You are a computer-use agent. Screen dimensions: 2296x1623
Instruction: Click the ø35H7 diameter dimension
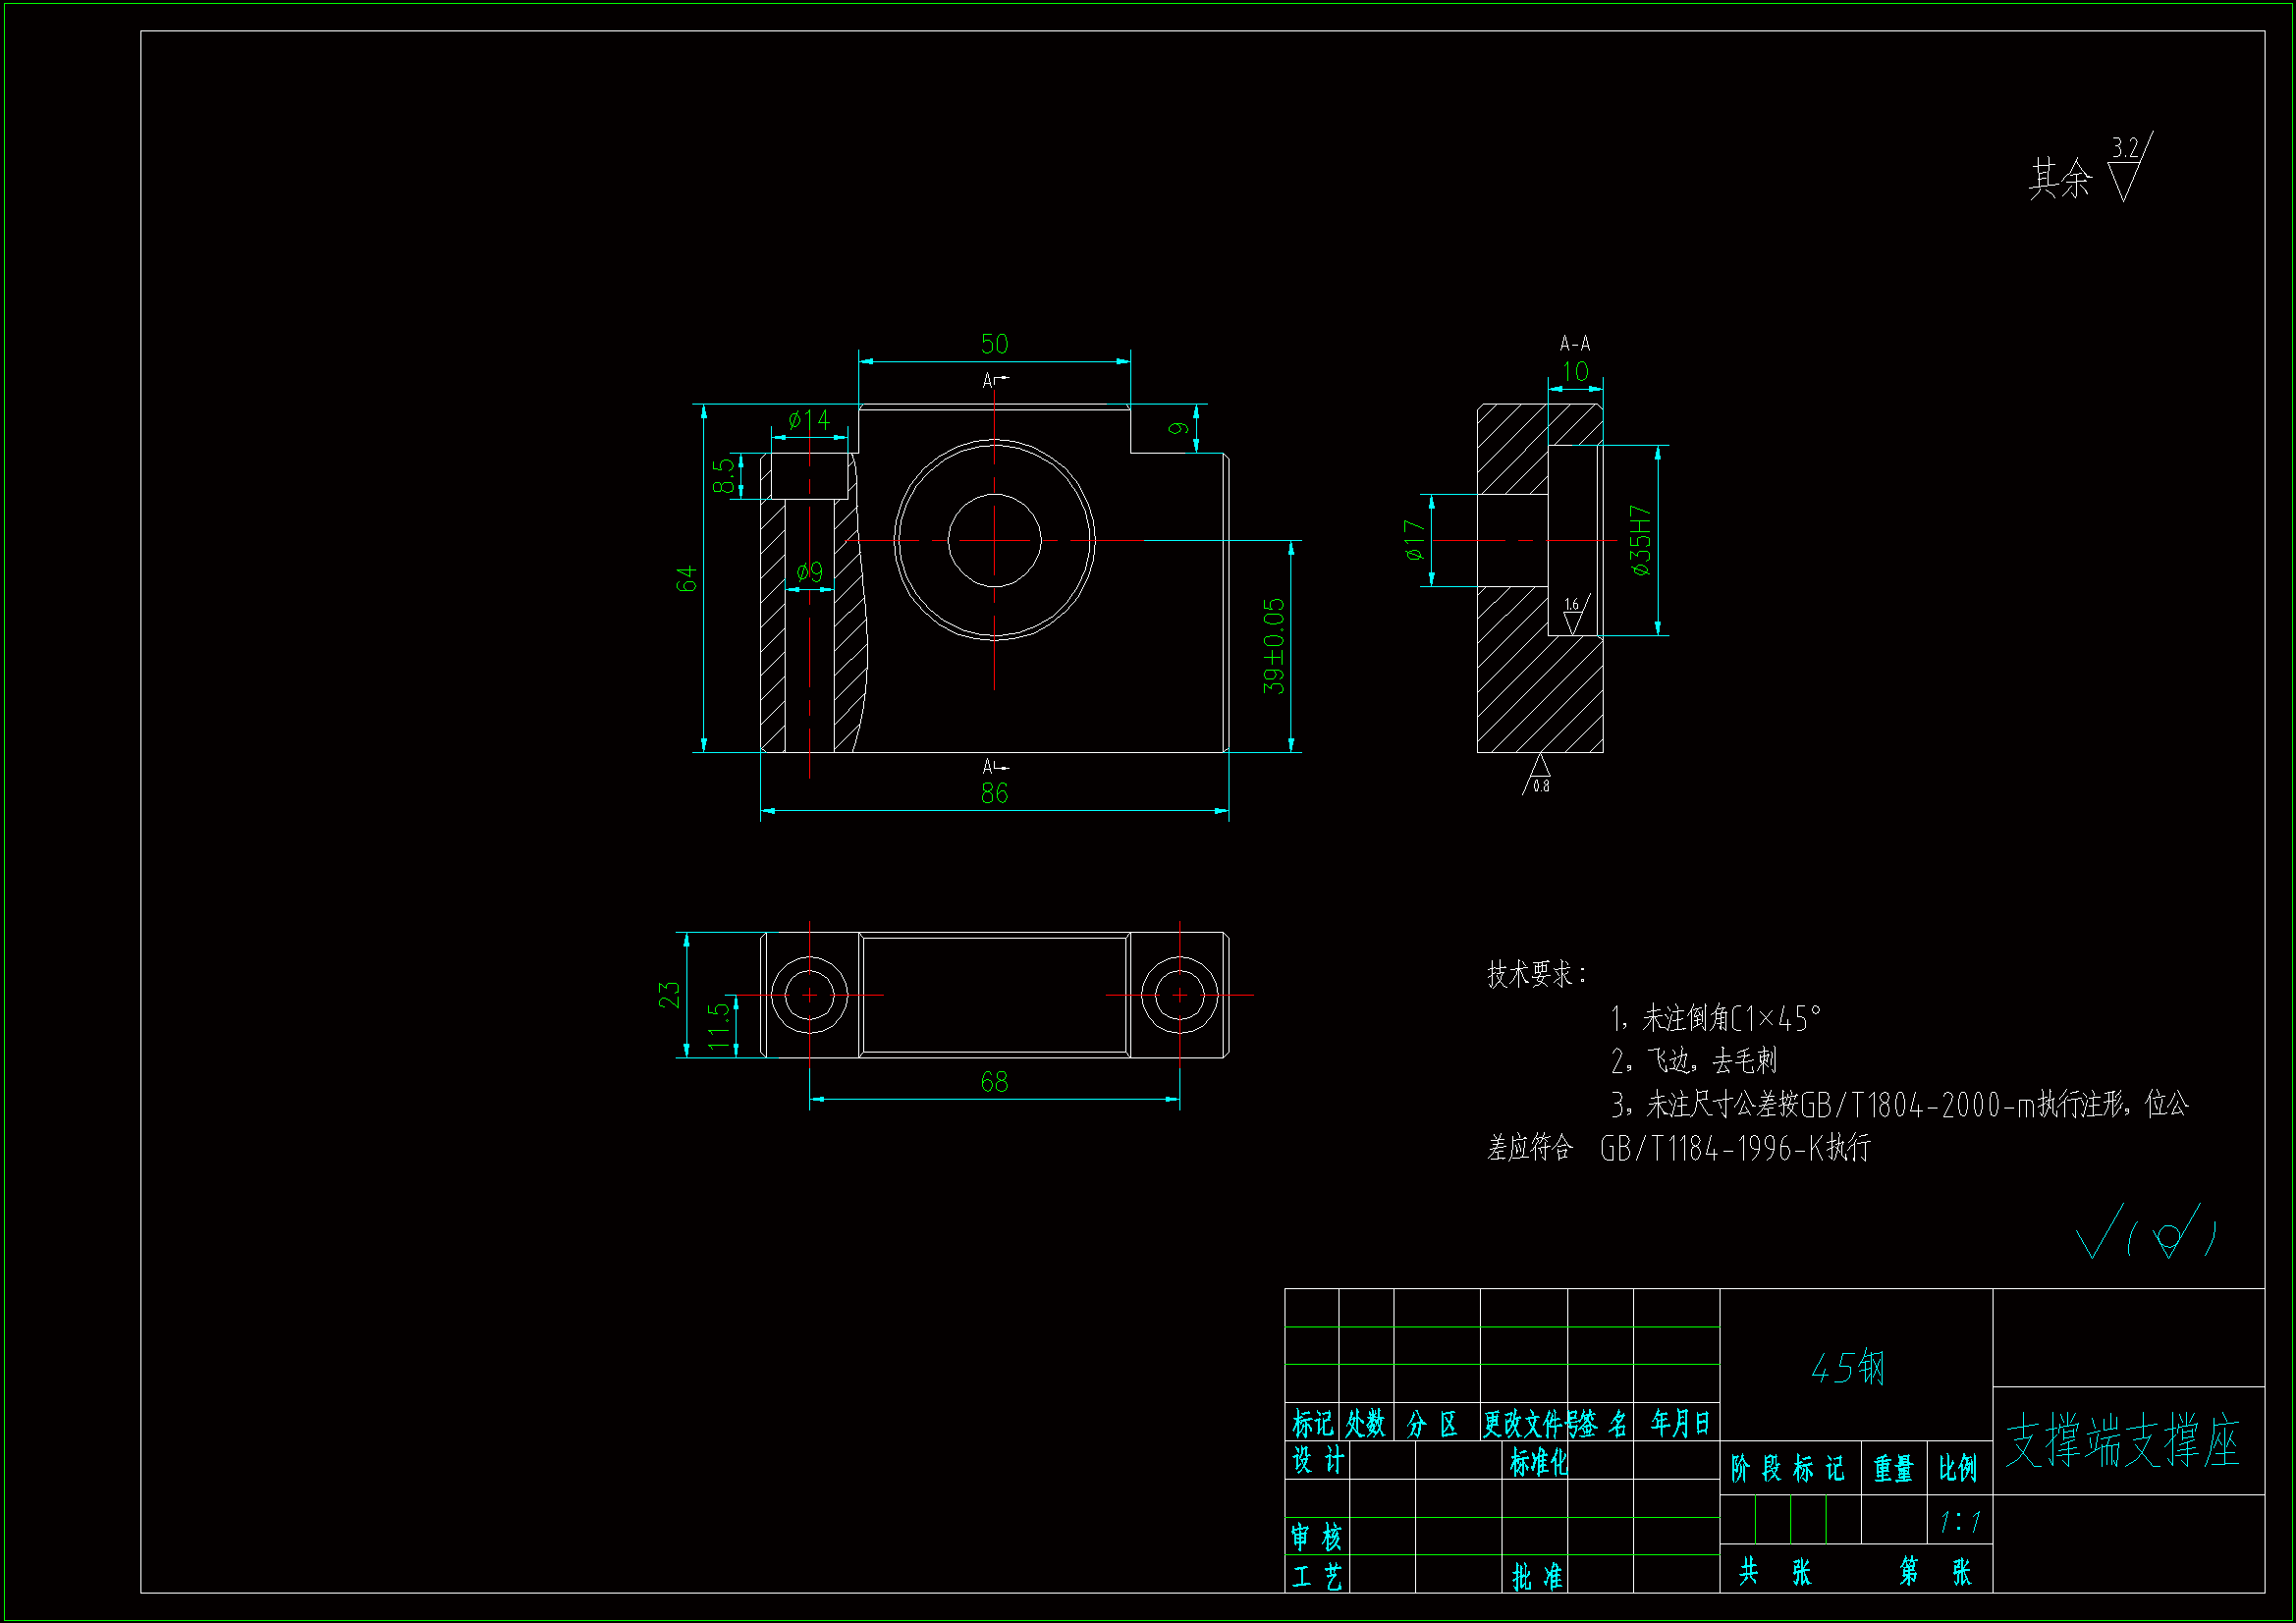[x=1640, y=541]
